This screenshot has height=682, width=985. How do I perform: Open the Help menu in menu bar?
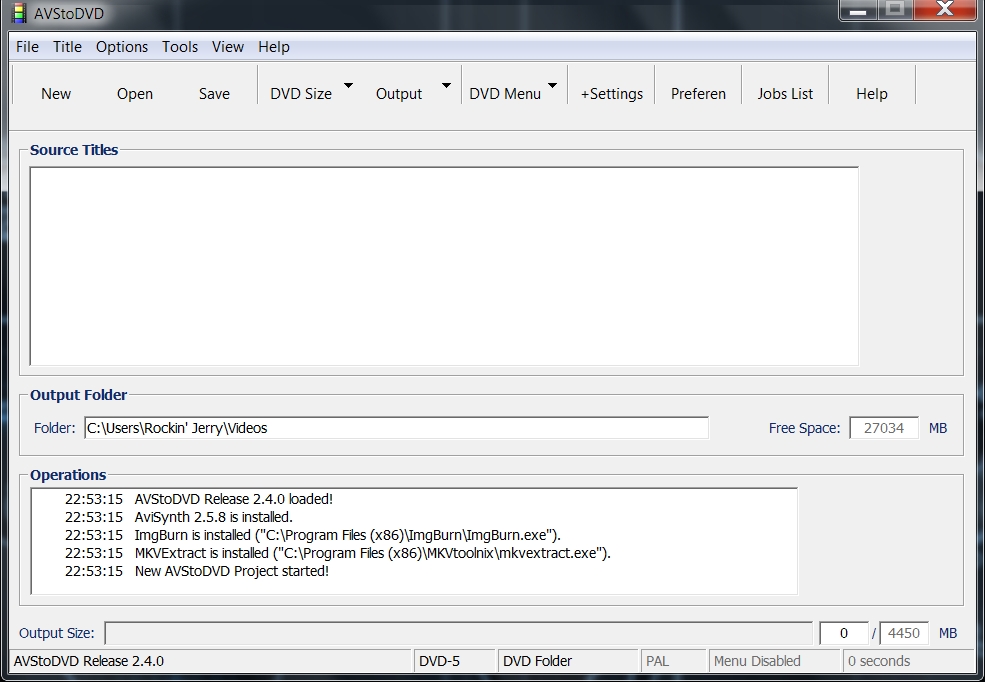(274, 47)
